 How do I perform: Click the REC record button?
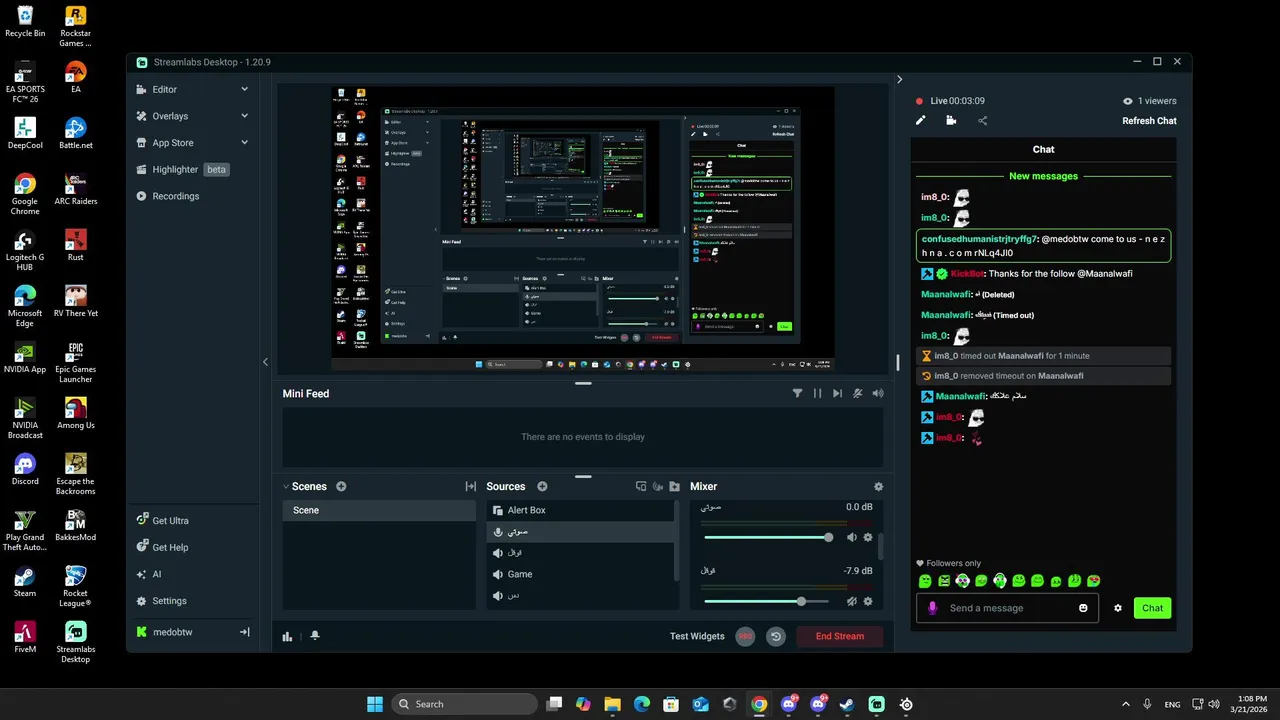(x=745, y=636)
